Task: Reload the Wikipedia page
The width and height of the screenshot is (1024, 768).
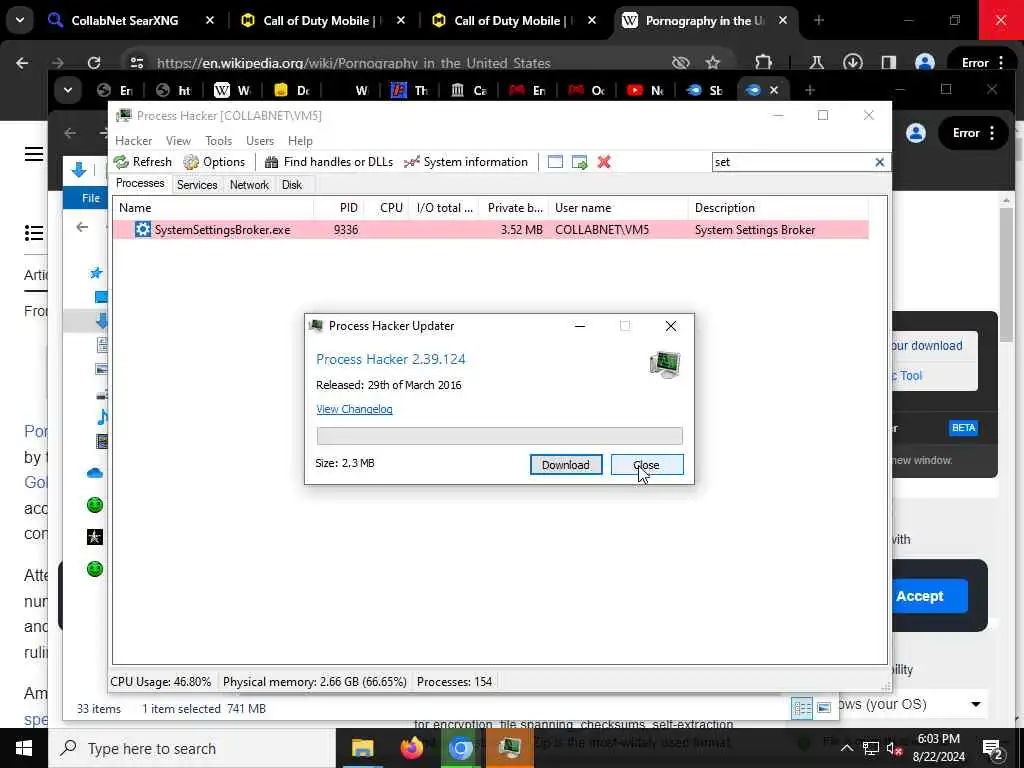Action: pos(94,63)
